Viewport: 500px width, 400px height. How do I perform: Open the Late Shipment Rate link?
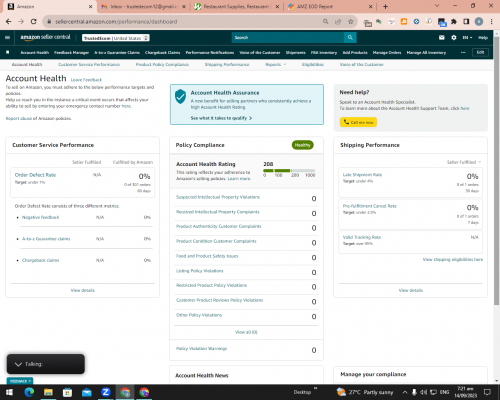click(362, 175)
